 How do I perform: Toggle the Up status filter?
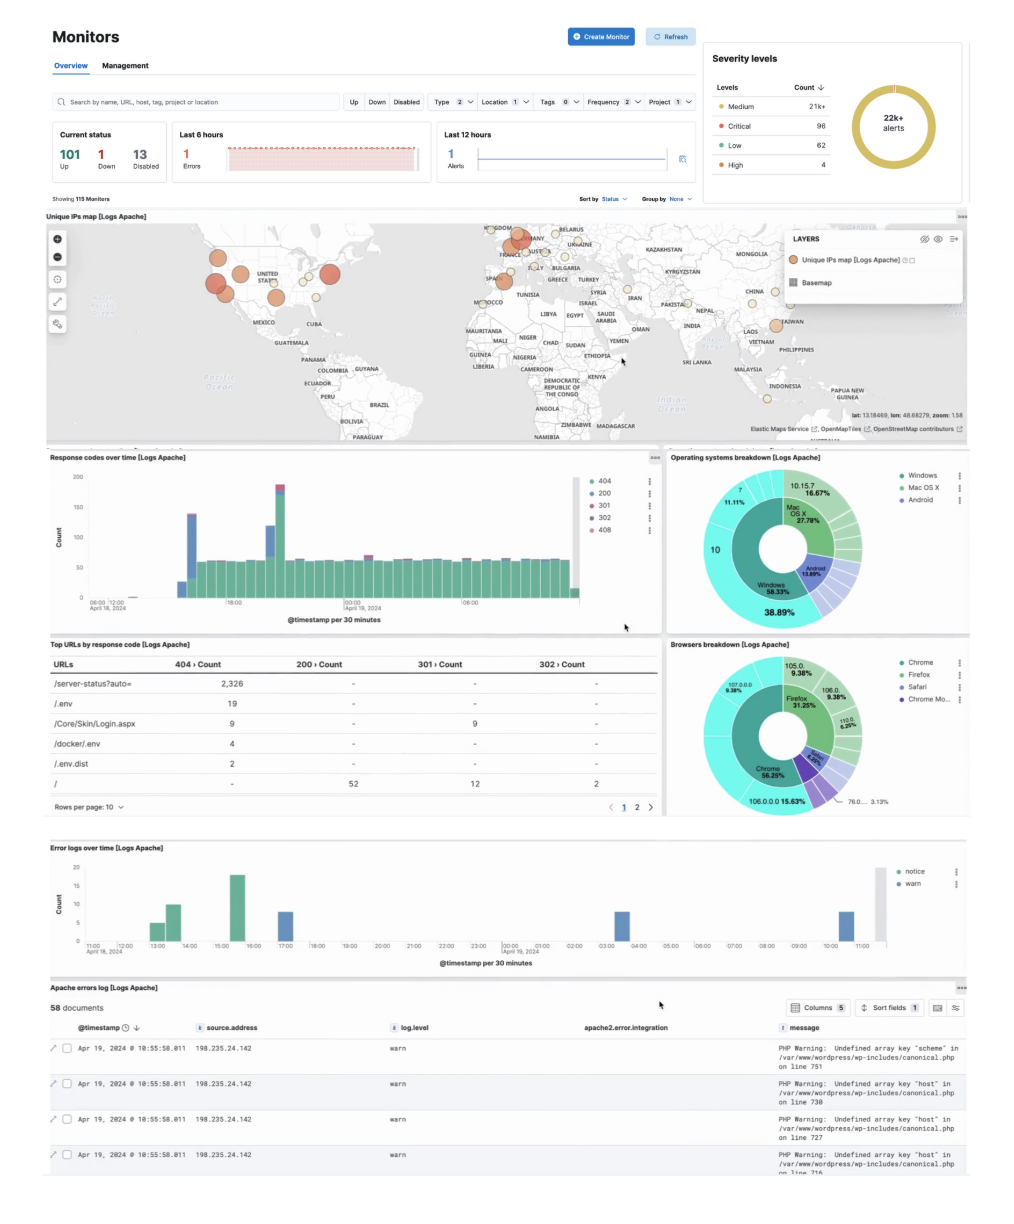pyautogui.click(x=354, y=102)
